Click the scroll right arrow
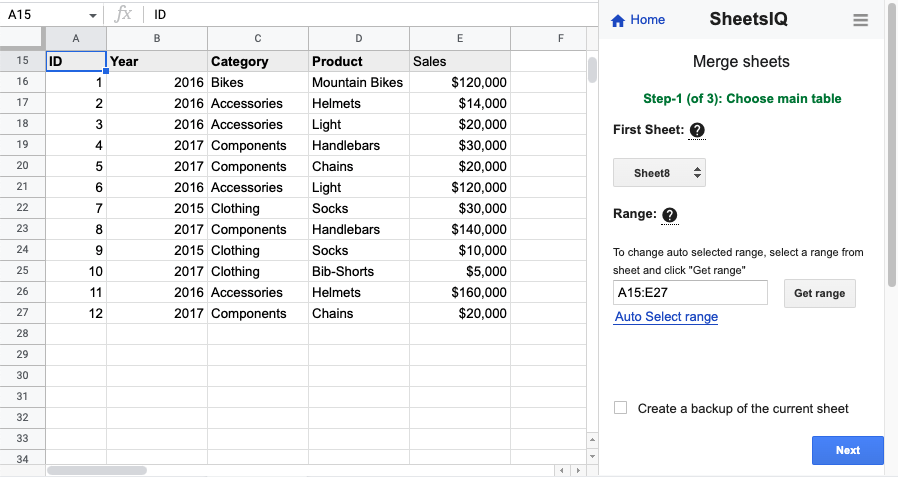898x477 pixels. point(578,471)
